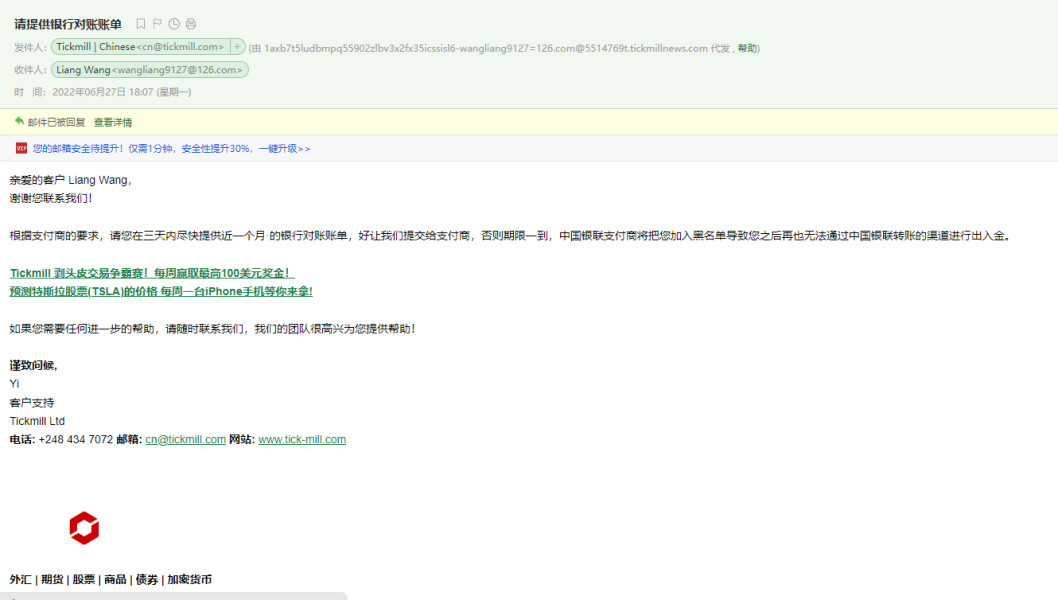
Task: Click the paragraph starting 根据支付商的要求
Action: point(510,236)
